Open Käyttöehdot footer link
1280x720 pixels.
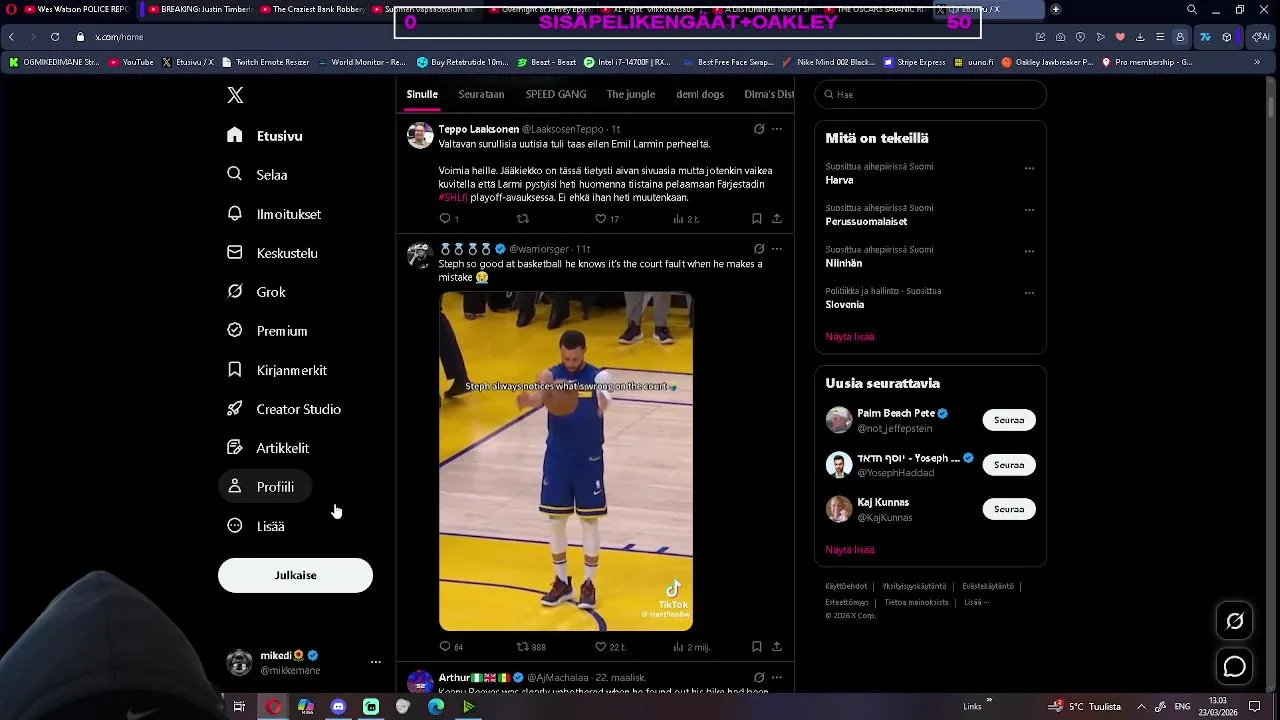click(x=846, y=586)
